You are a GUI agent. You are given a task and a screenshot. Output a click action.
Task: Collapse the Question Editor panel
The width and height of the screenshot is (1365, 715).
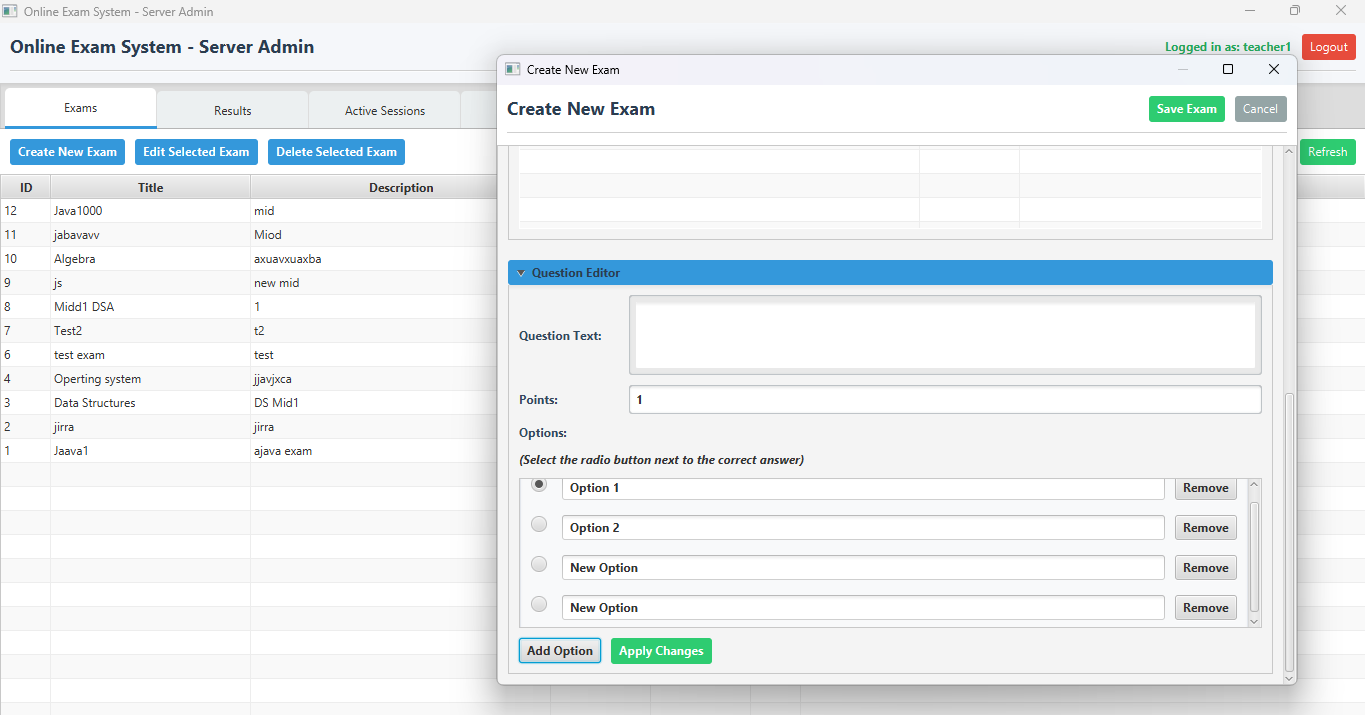[521, 273]
